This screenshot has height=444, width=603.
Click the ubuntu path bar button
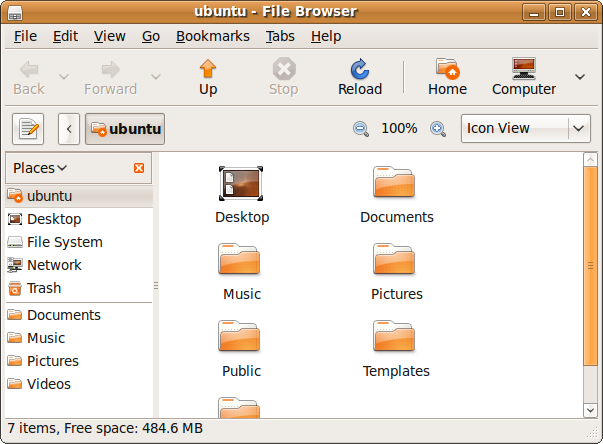click(x=126, y=129)
